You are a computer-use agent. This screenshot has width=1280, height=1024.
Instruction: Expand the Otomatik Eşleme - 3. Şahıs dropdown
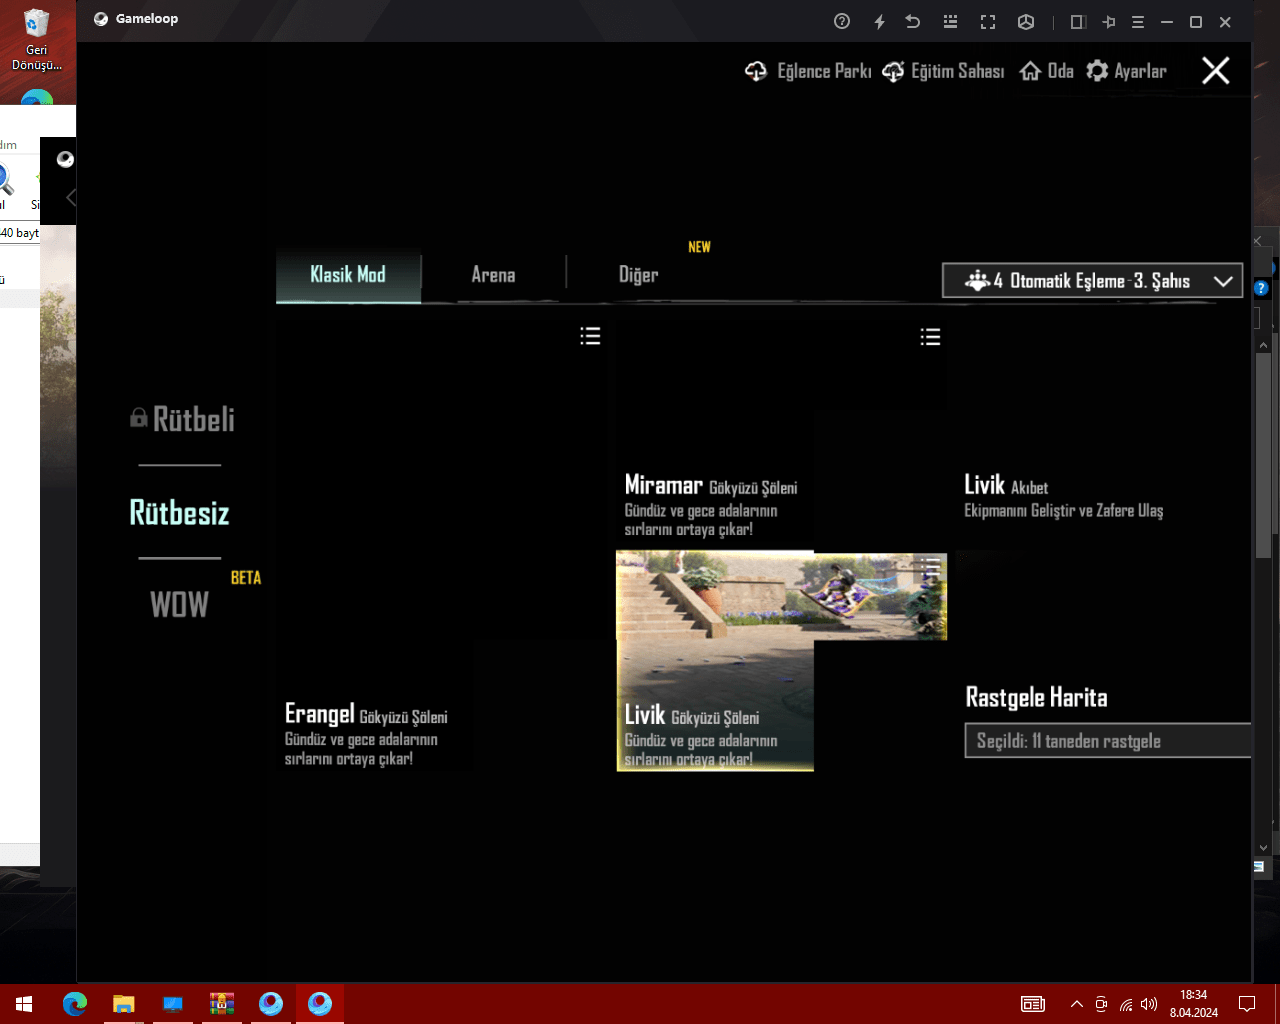1092,281
